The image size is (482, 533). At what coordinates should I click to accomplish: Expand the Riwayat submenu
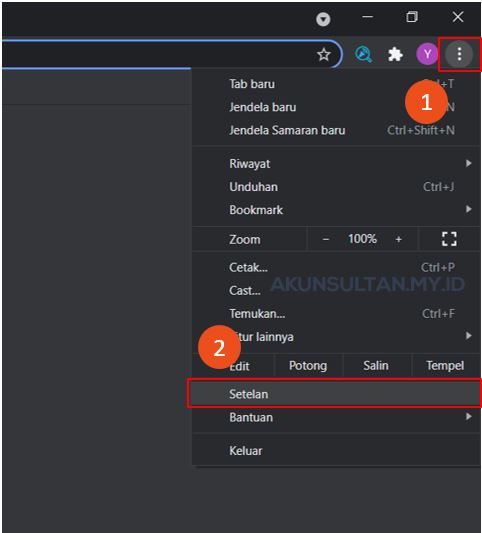pos(336,164)
